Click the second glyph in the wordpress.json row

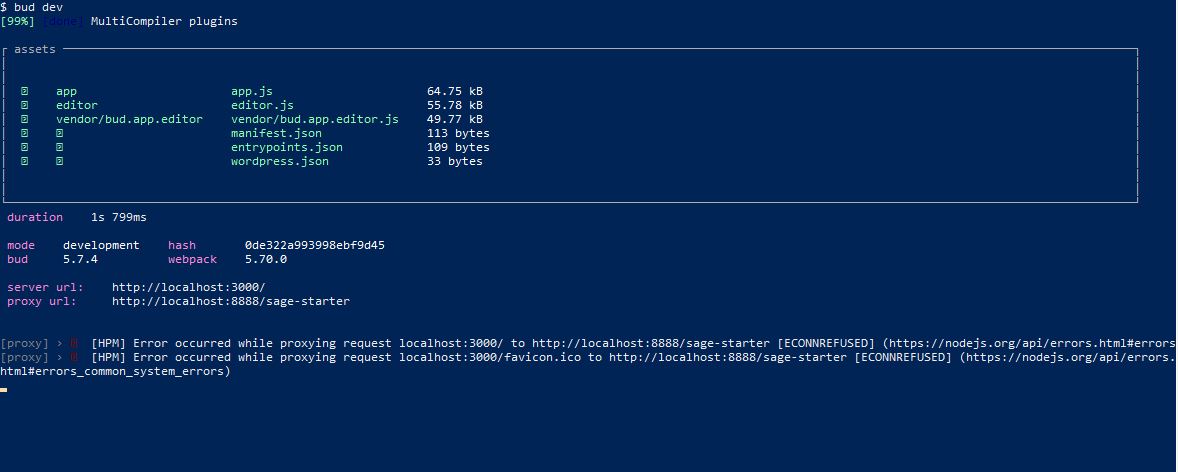[x=60, y=161]
